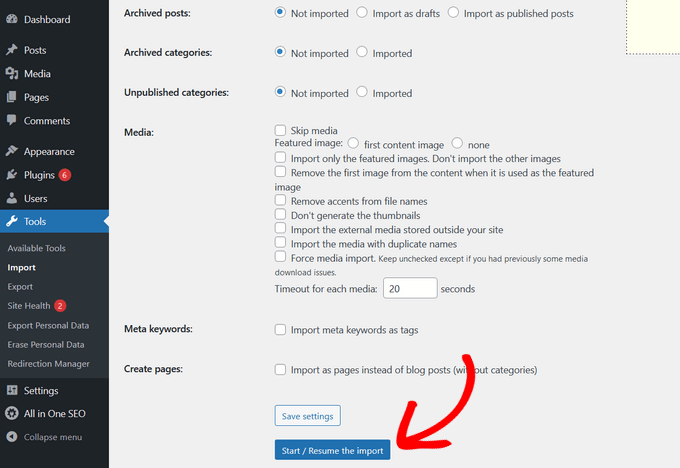This screenshot has height=468, width=680.
Task: Click the Comments bubble icon
Action: tap(12, 121)
